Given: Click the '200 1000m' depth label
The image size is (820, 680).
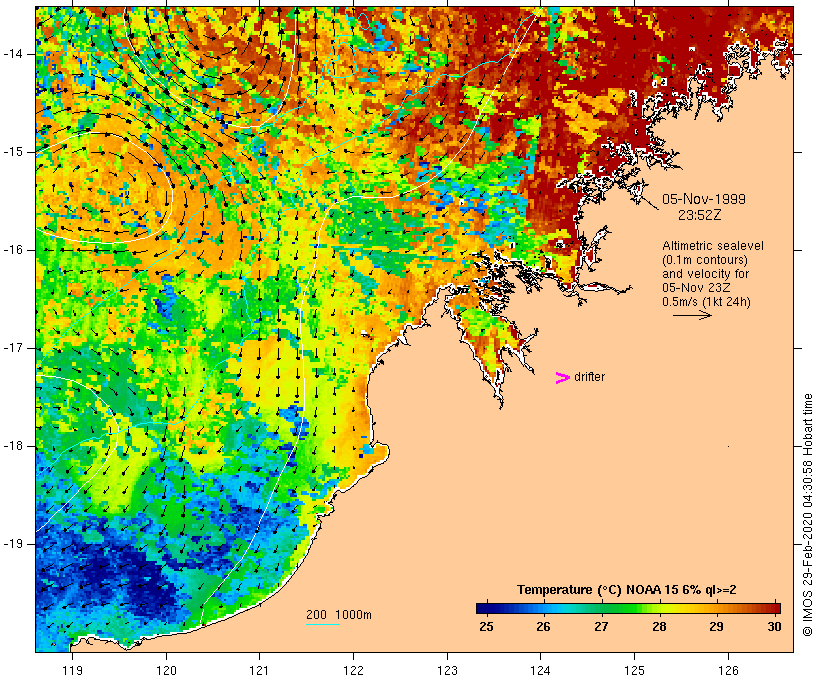Looking at the screenshot, I should point(339,615).
